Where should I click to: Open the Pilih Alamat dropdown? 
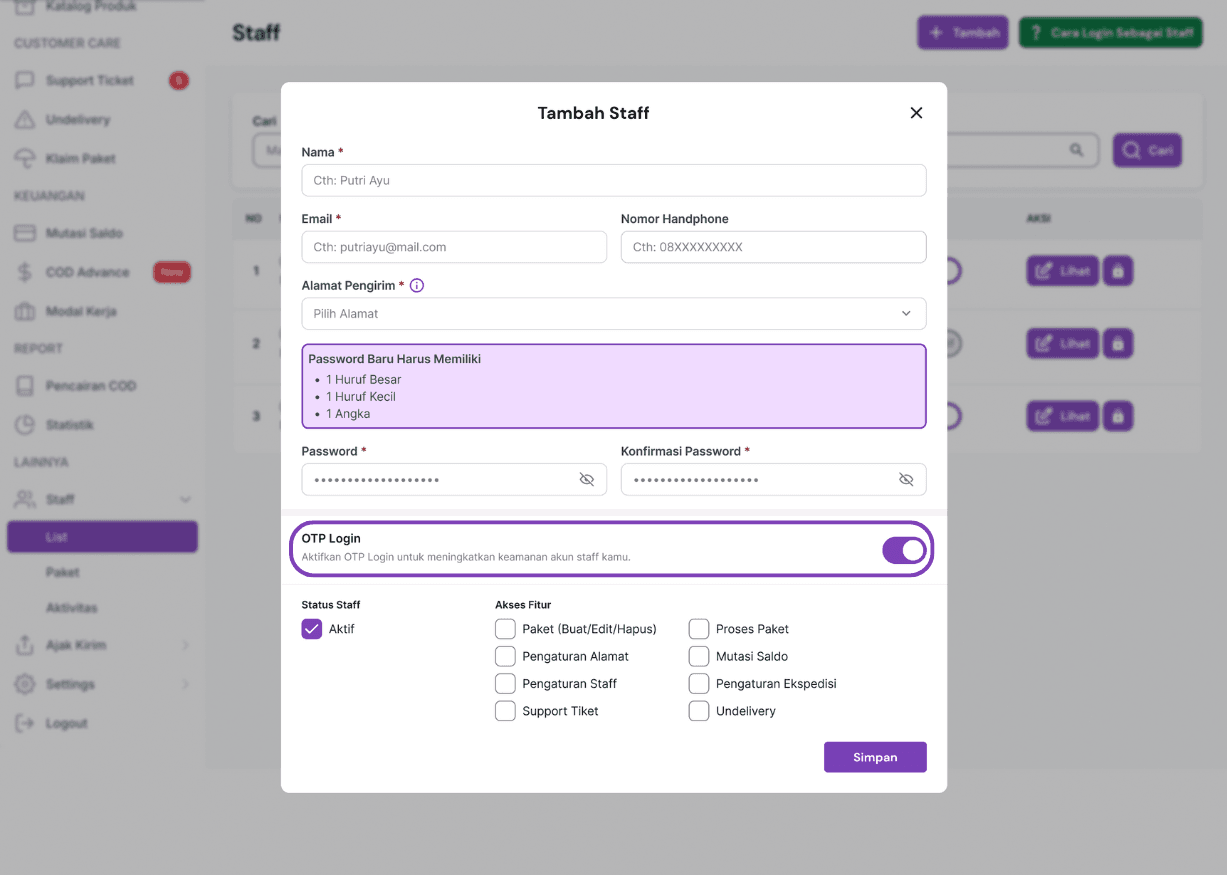pos(613,313)
